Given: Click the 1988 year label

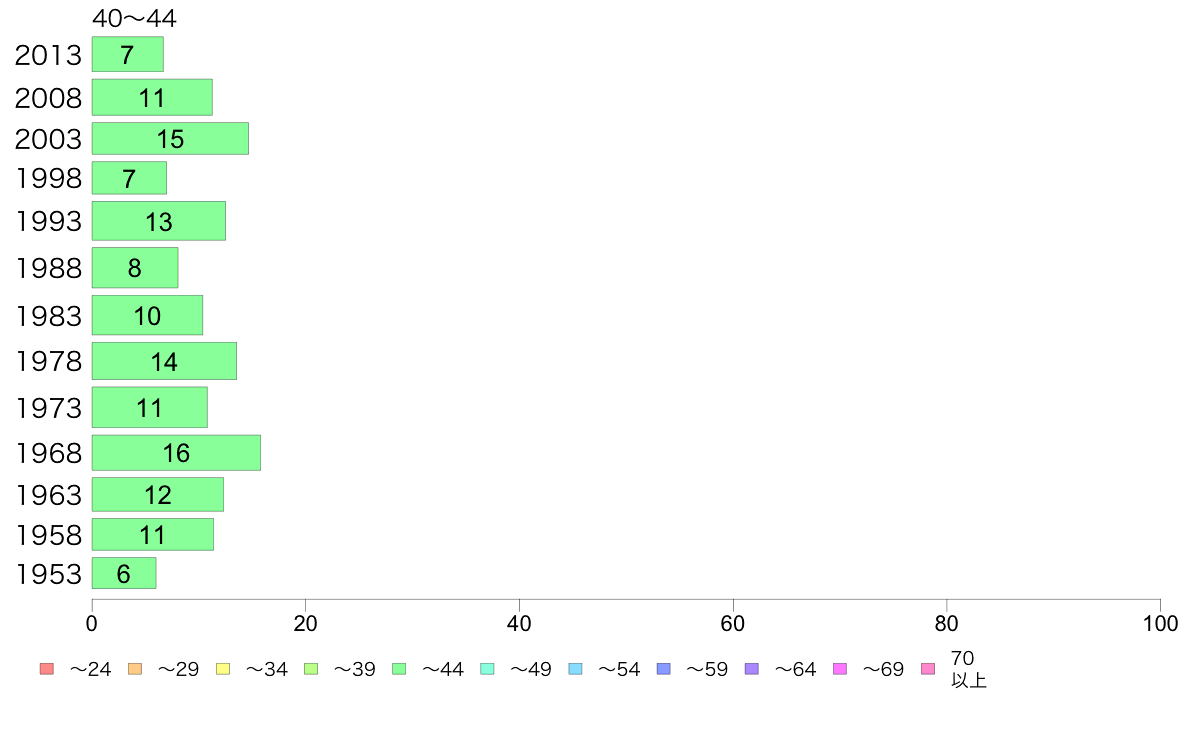Looking at the screenshot, I should 48,268.
